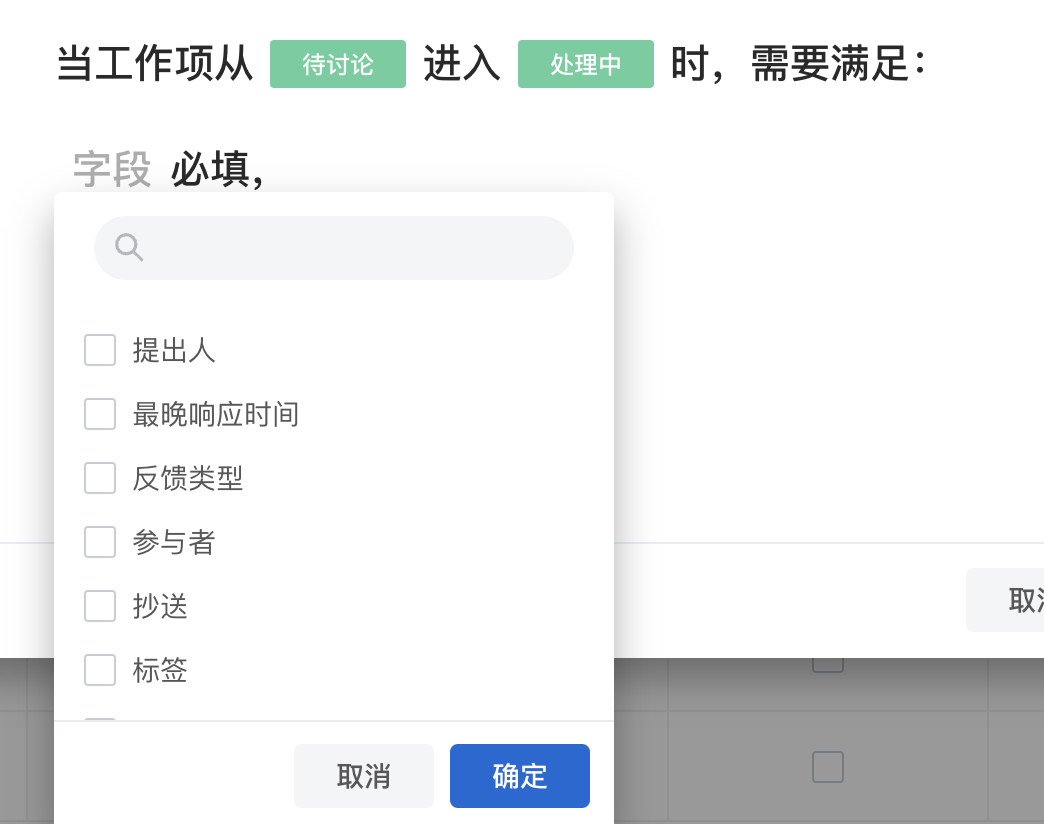Viewport: 1044px width, 824px height.
Task: Focus the field search input box
Action: [334, 248]
